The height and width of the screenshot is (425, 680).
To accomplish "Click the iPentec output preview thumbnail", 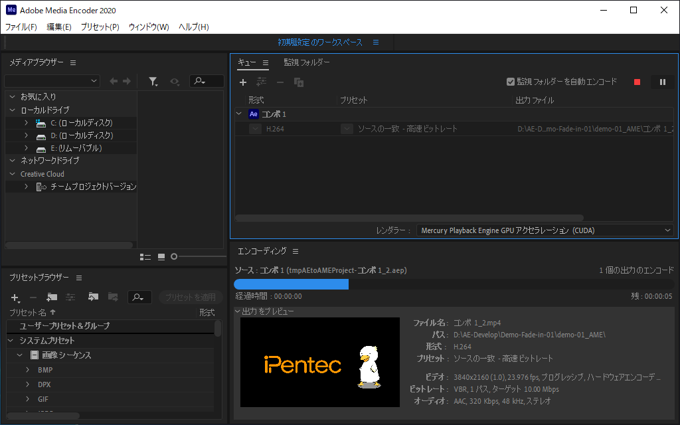I will (x=320, y=362).
